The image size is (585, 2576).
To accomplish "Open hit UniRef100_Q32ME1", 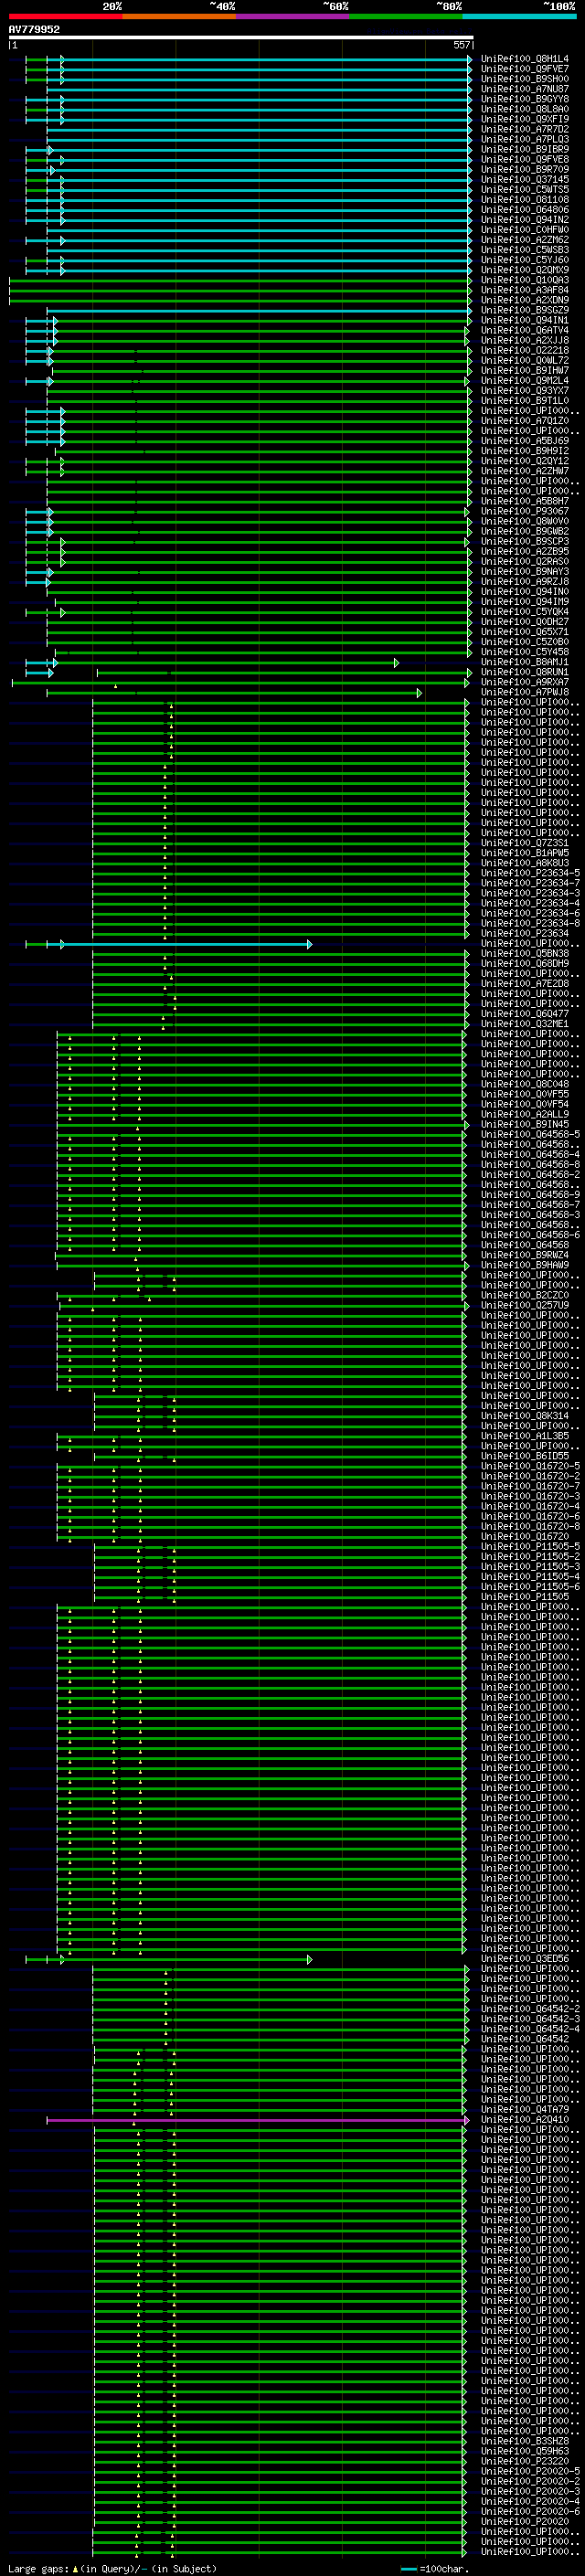I will [525, 1024].
